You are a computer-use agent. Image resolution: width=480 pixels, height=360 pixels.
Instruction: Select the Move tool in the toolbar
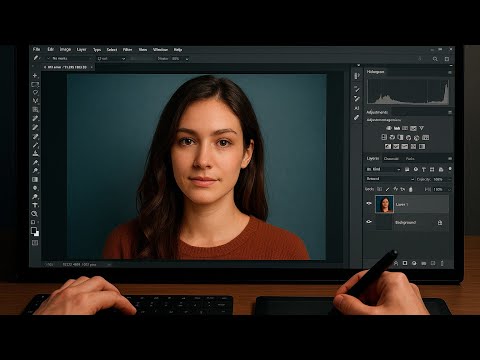tap(35, 76)
